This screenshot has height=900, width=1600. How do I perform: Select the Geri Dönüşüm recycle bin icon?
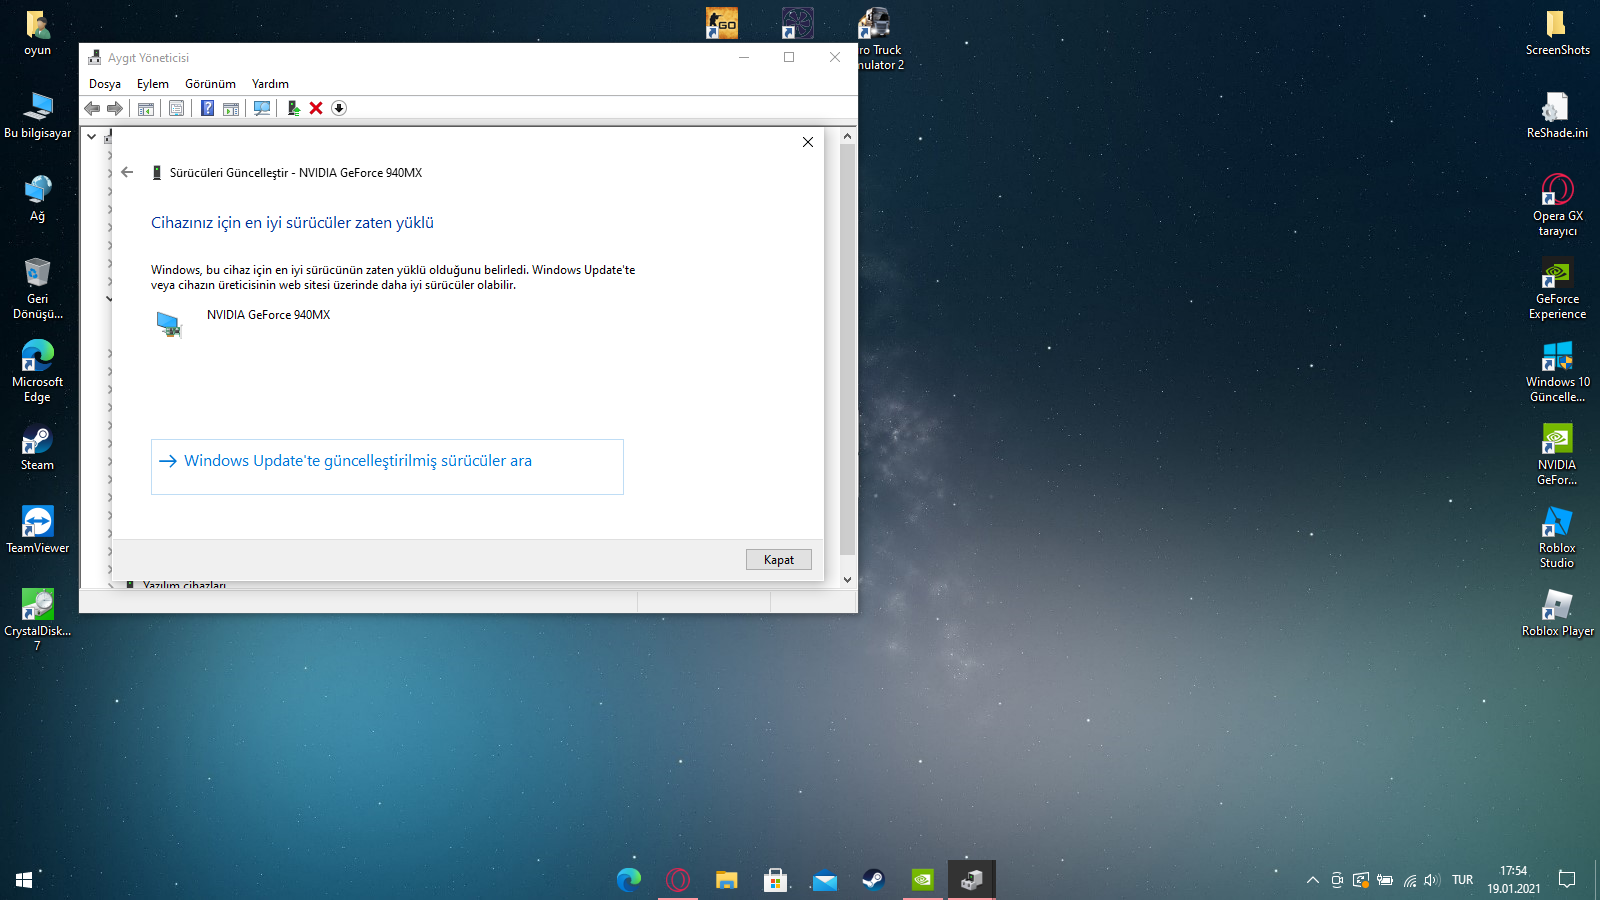click(38, 289)
